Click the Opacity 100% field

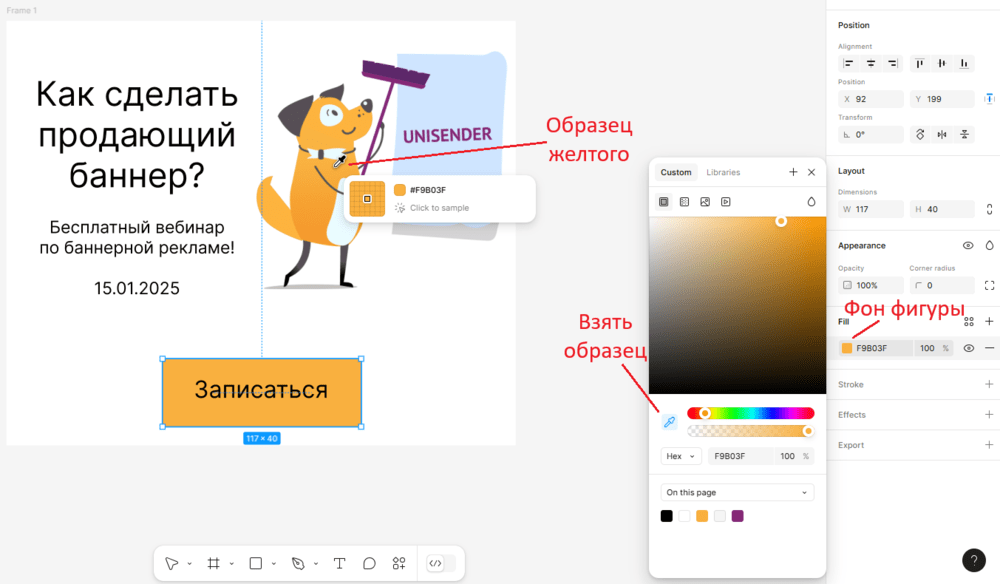pyautogui.click(x=871, y=285)
